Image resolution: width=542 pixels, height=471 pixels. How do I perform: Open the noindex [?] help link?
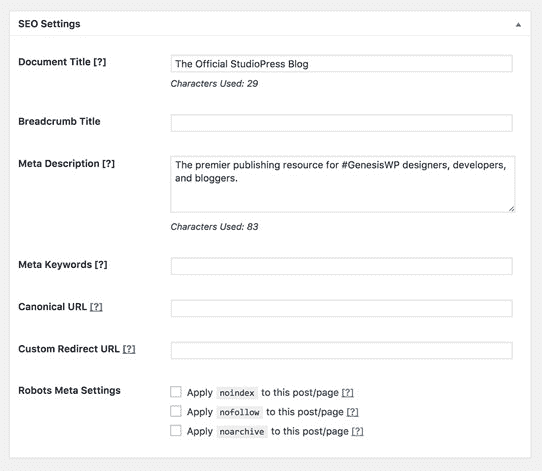click(x=348, y=393)
